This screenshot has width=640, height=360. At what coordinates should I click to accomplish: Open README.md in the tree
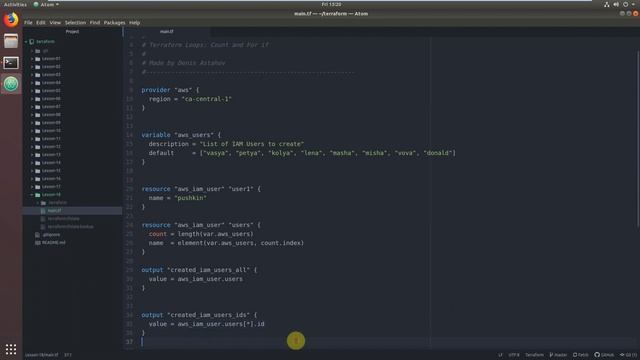tap(53, 242)
